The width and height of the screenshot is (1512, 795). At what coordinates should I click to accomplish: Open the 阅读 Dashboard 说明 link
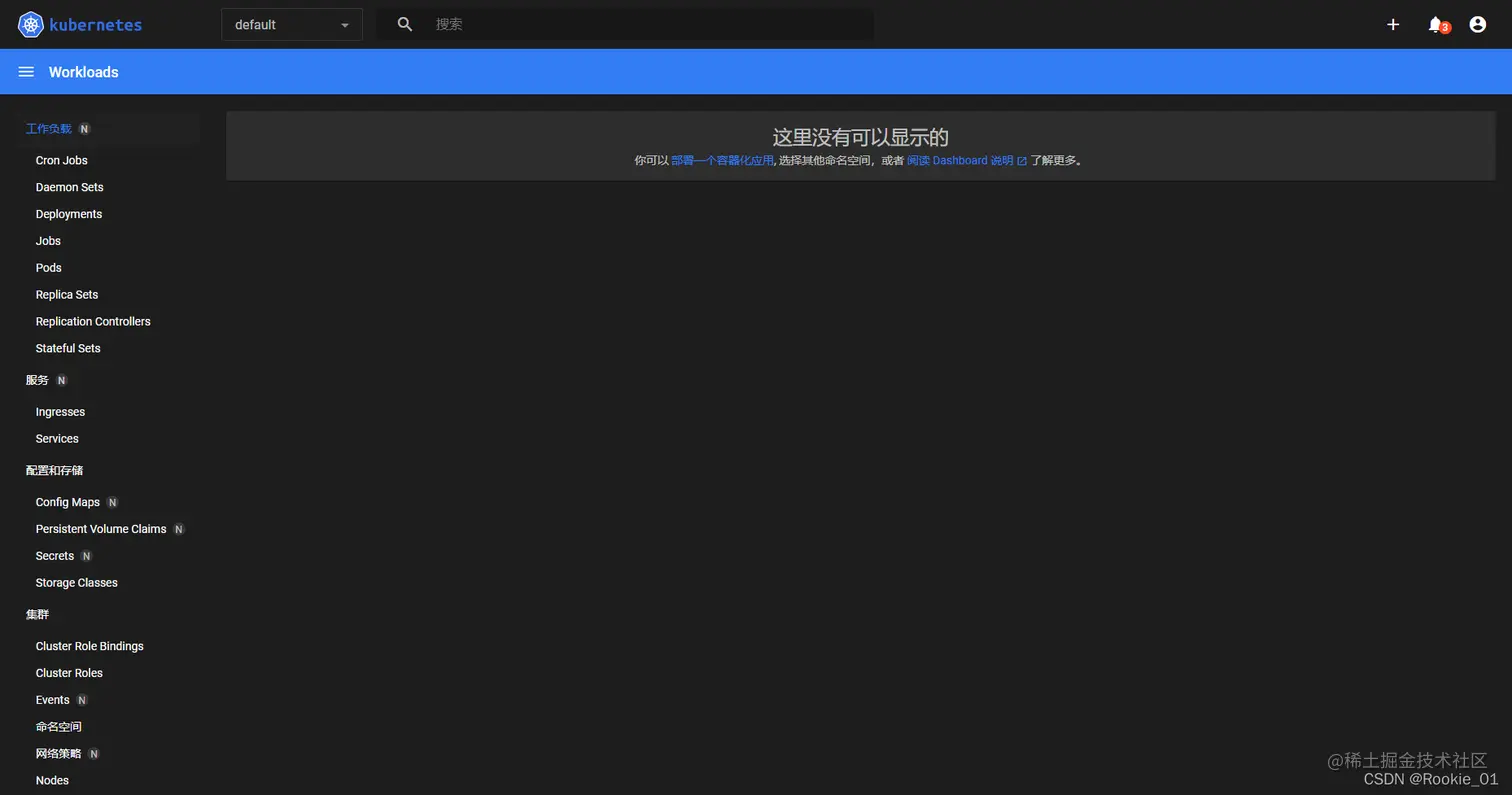[962, 160]
